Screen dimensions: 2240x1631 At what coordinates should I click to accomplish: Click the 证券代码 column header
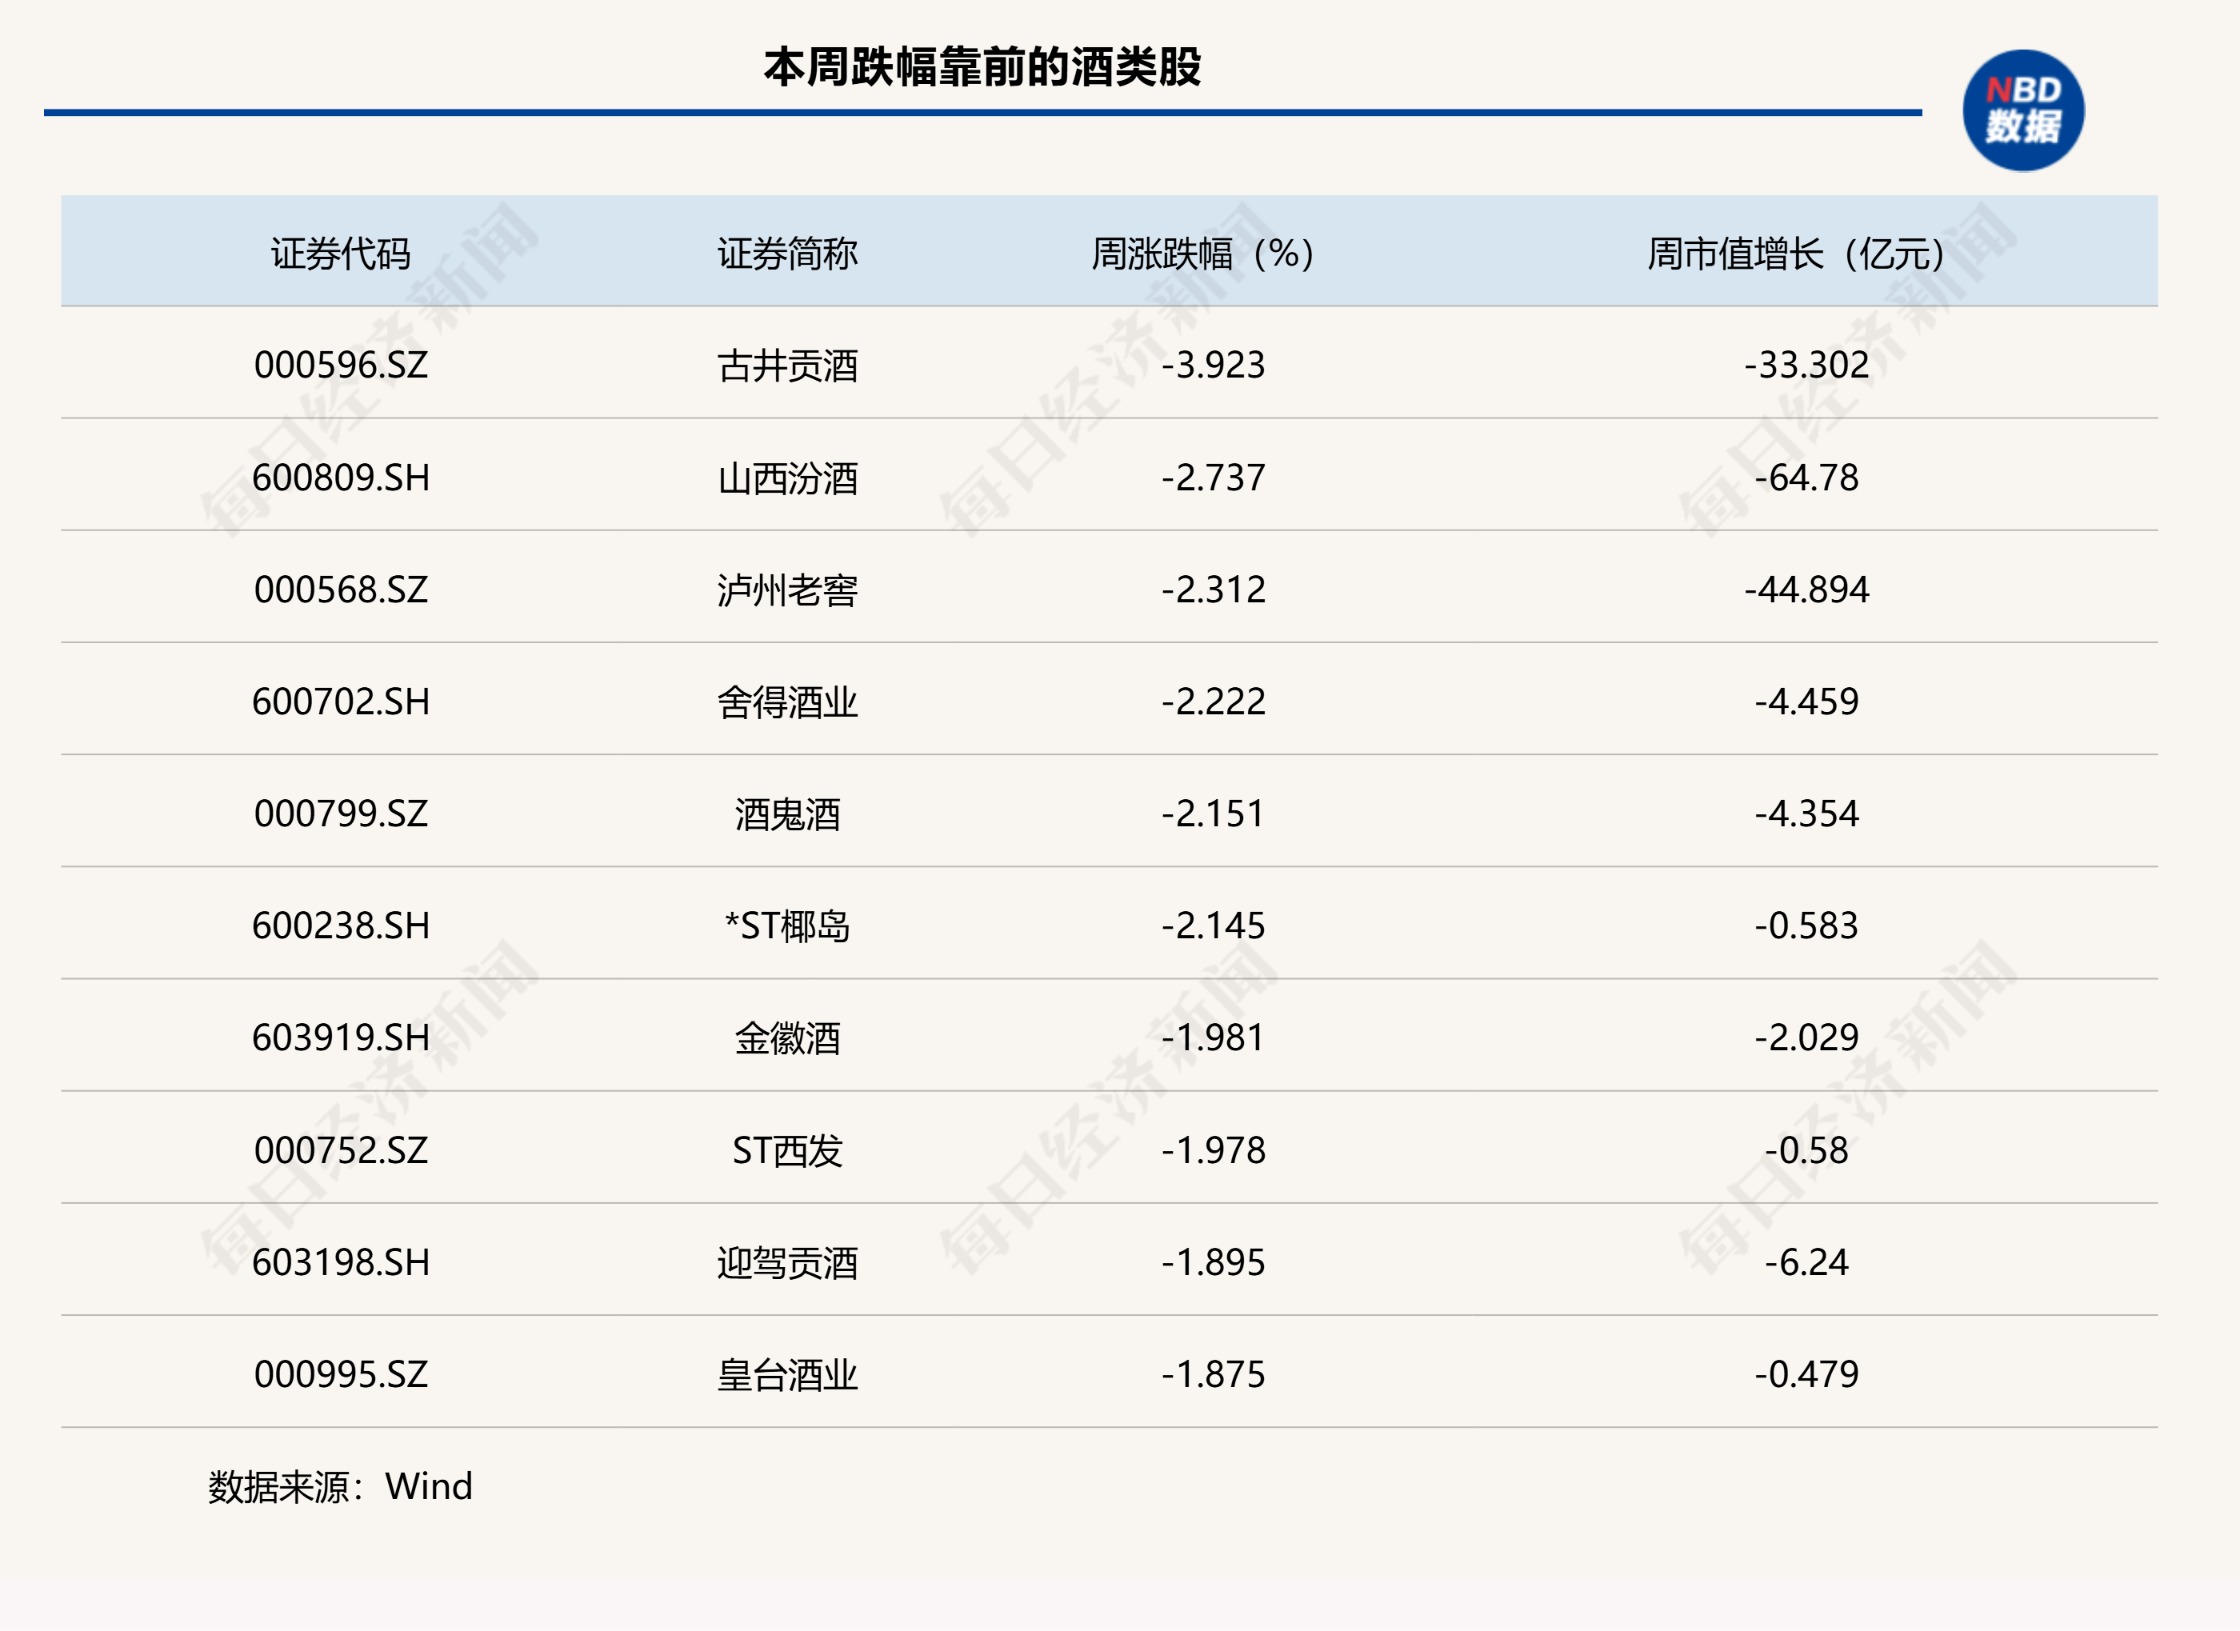coord(340,253)
